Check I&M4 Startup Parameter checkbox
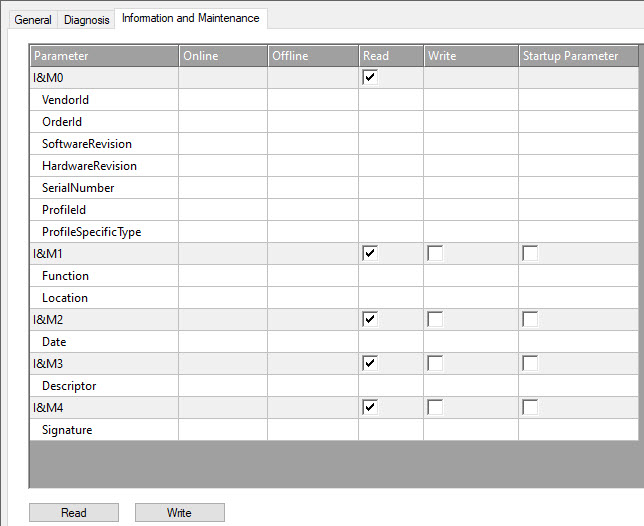The height and width of the screenshot is (526, 644). click(530, 408)
